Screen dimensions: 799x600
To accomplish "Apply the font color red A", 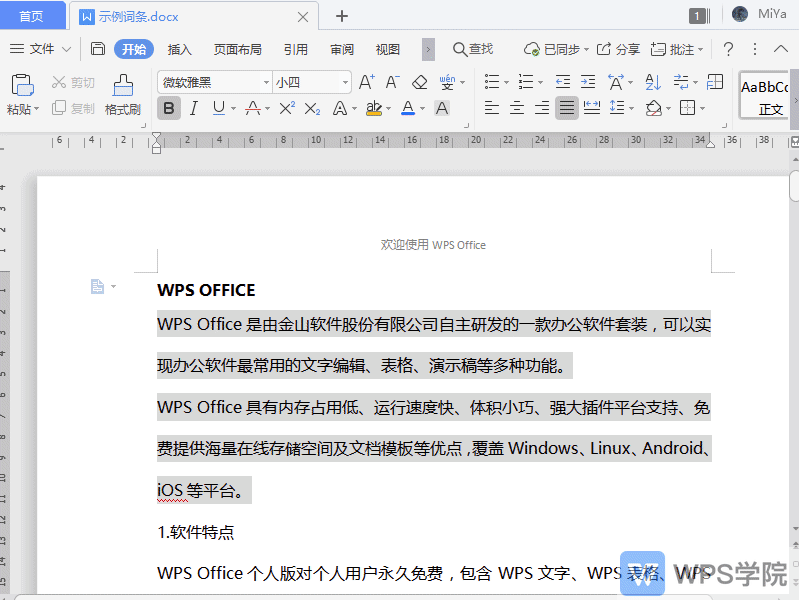I will pyautogui.click(x=253, y=108).
